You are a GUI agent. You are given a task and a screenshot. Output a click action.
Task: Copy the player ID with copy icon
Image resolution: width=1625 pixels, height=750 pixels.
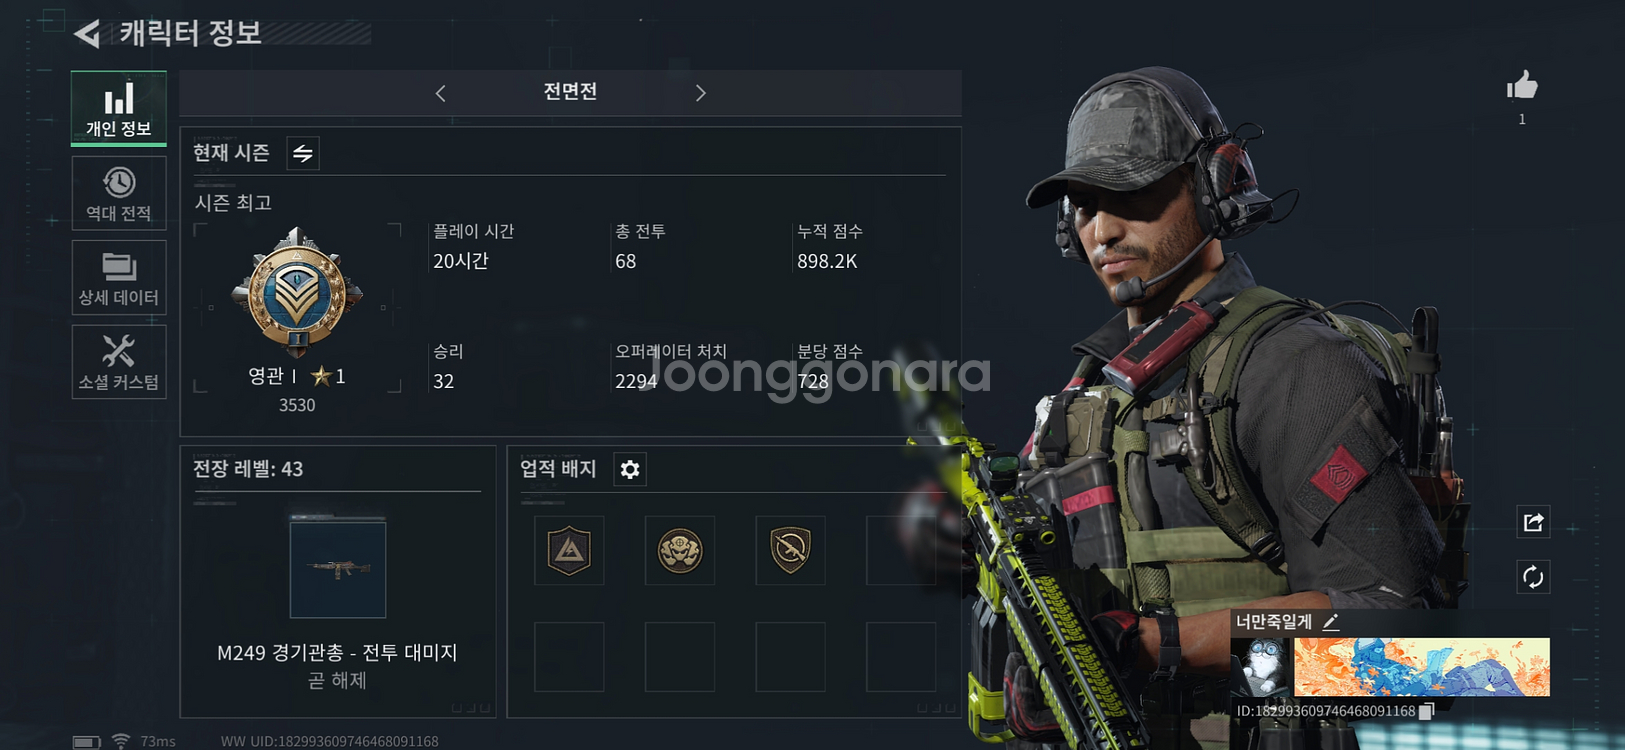click(1427, 711)
